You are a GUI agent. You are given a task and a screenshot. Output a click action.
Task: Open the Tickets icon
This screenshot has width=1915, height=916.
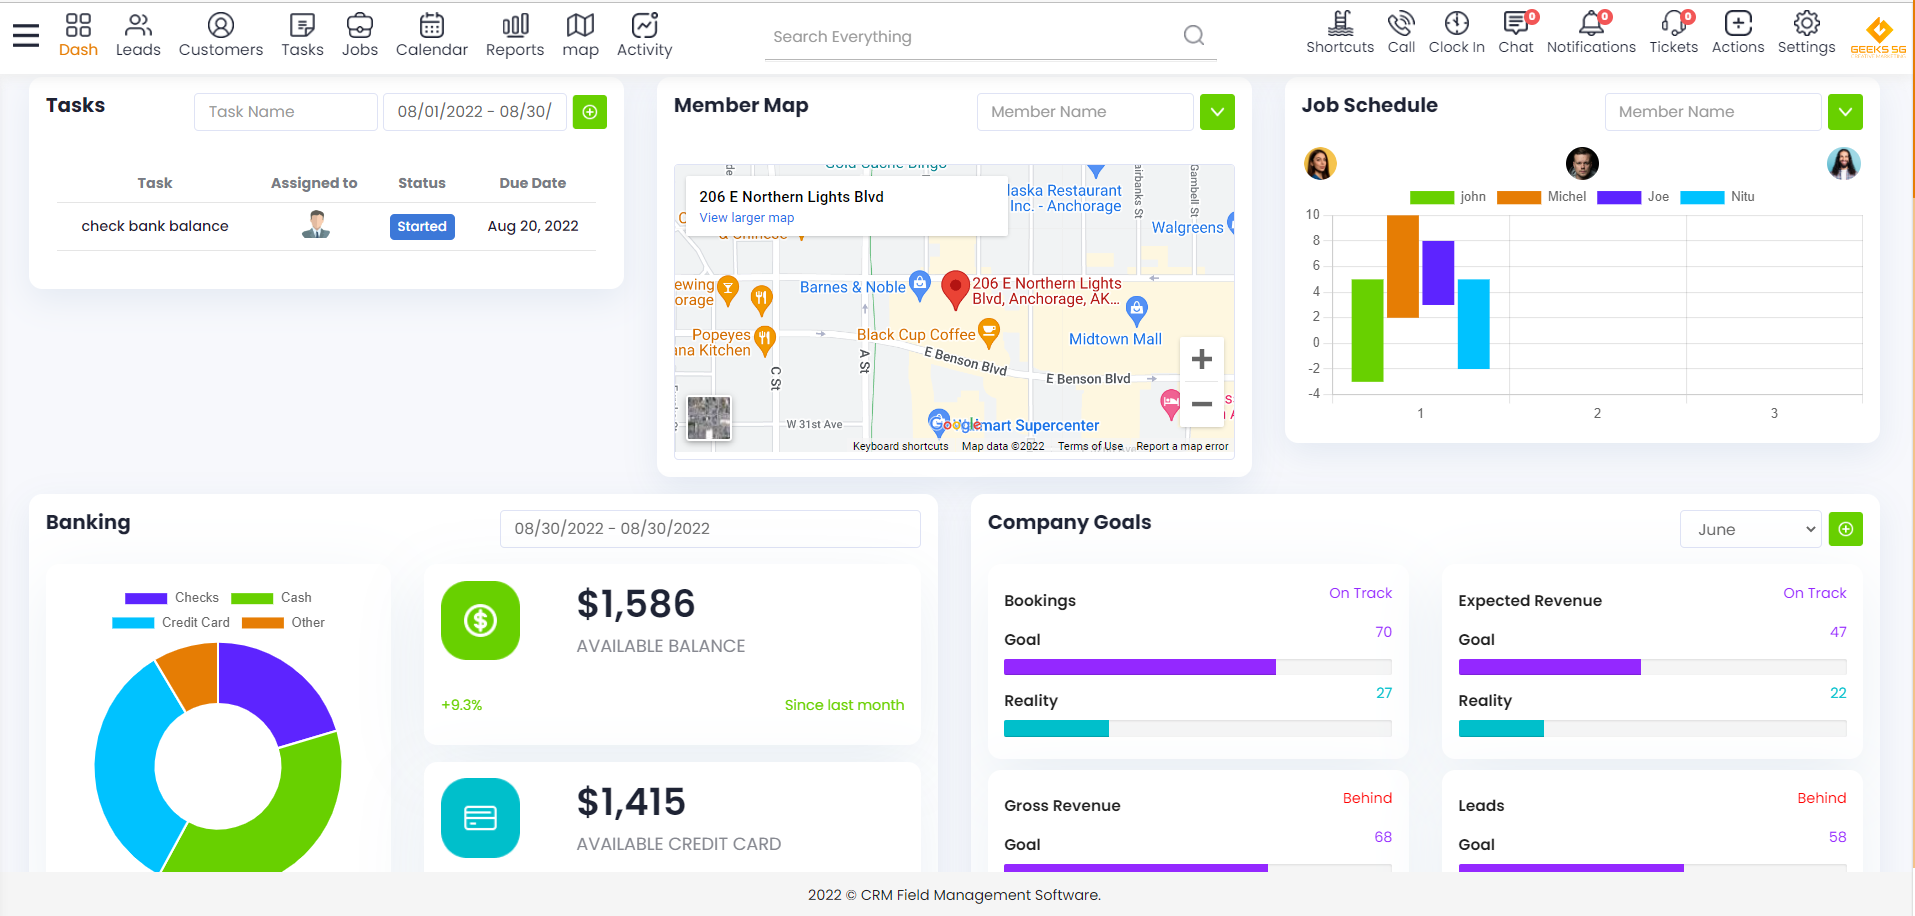1672,35
